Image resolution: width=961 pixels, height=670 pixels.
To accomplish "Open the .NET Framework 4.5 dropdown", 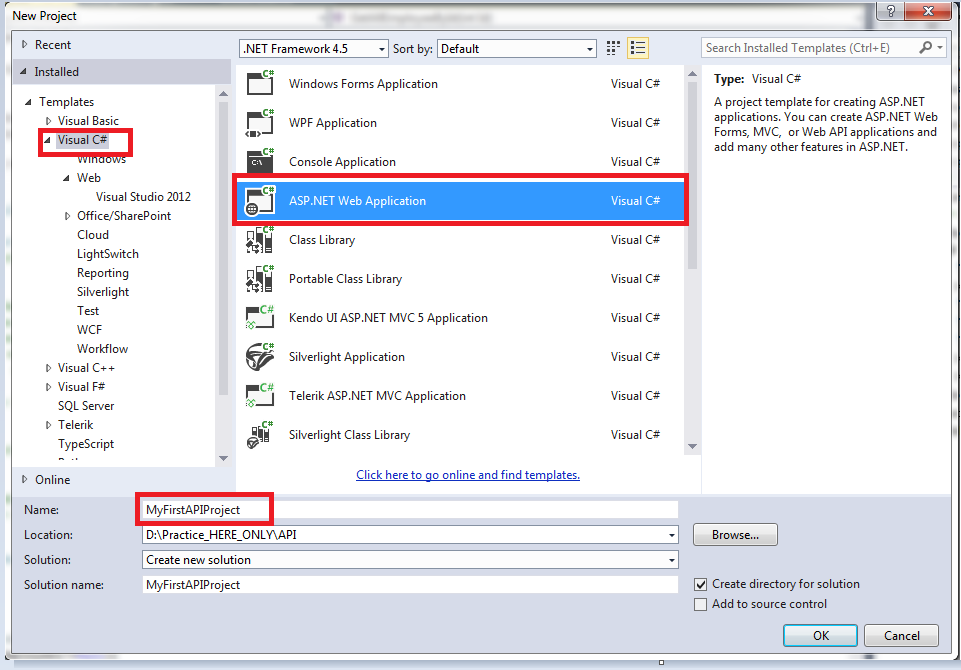I will [314, 48].
